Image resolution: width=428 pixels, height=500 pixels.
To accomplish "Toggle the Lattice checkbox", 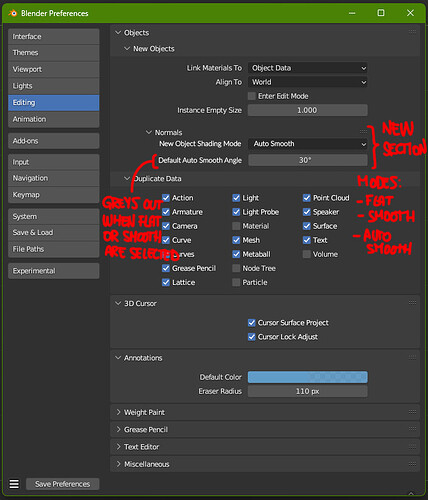I will 166,282.
